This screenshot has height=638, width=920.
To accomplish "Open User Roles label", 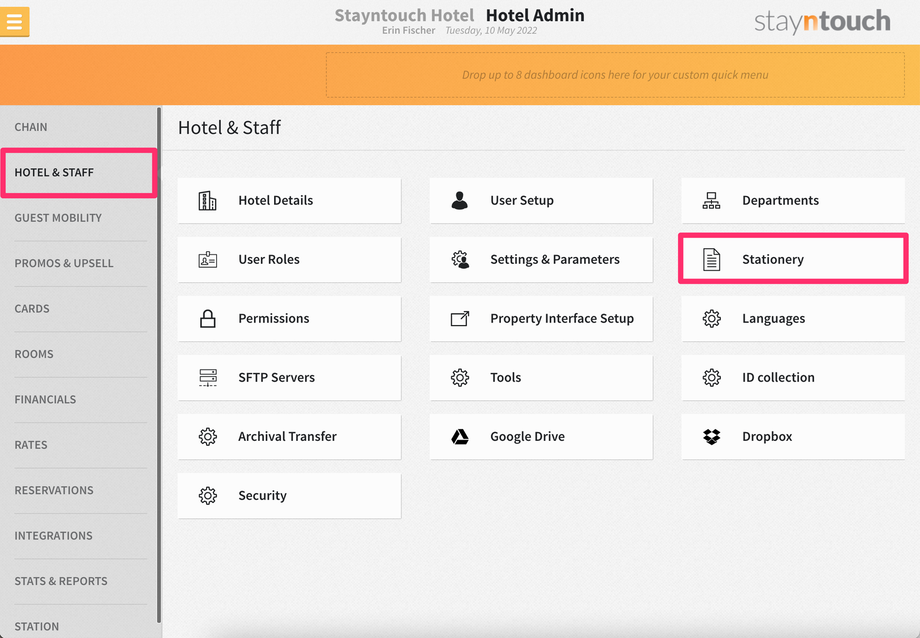I will (269, 259).
